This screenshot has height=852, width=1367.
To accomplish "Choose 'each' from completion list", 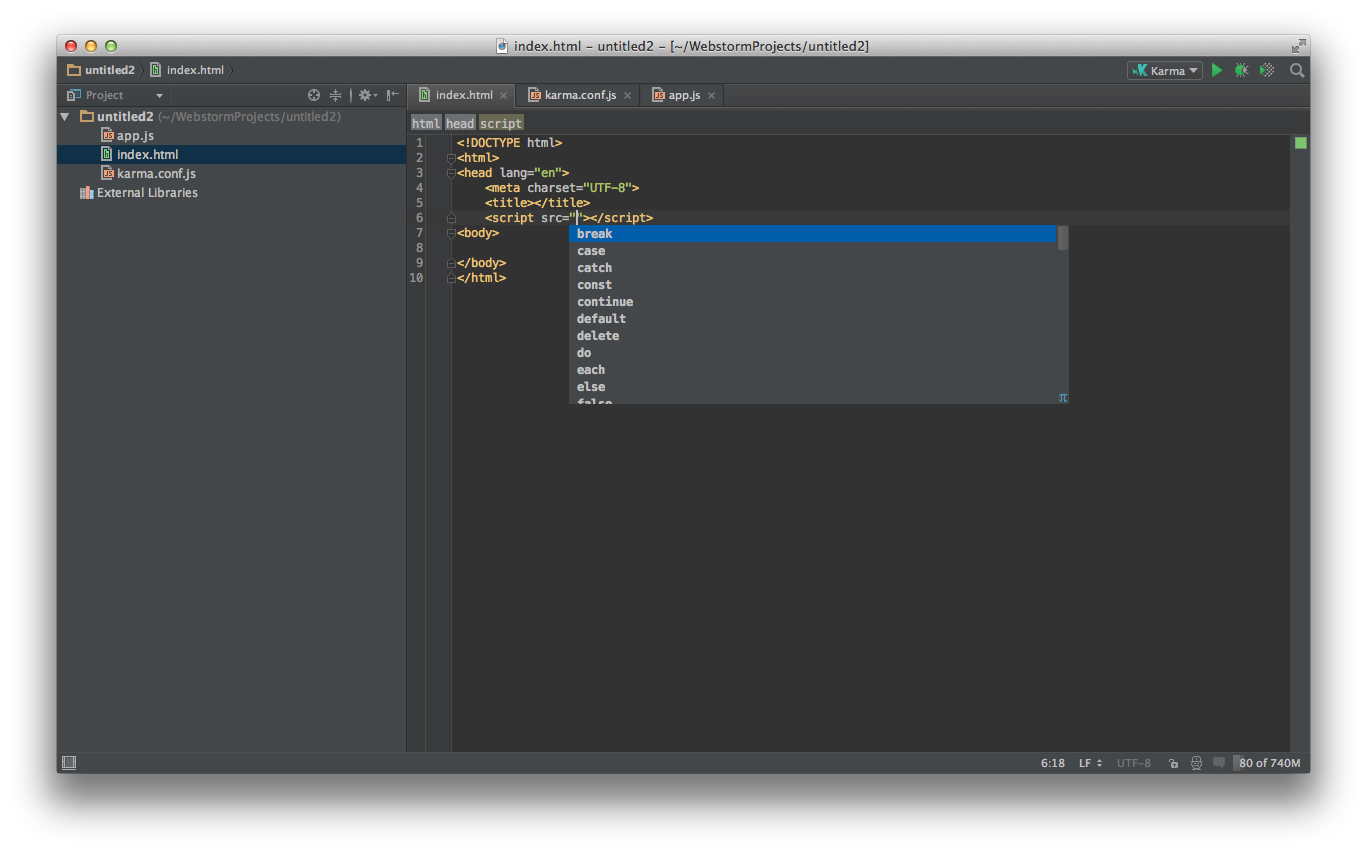I will click(x=812, y=370).
